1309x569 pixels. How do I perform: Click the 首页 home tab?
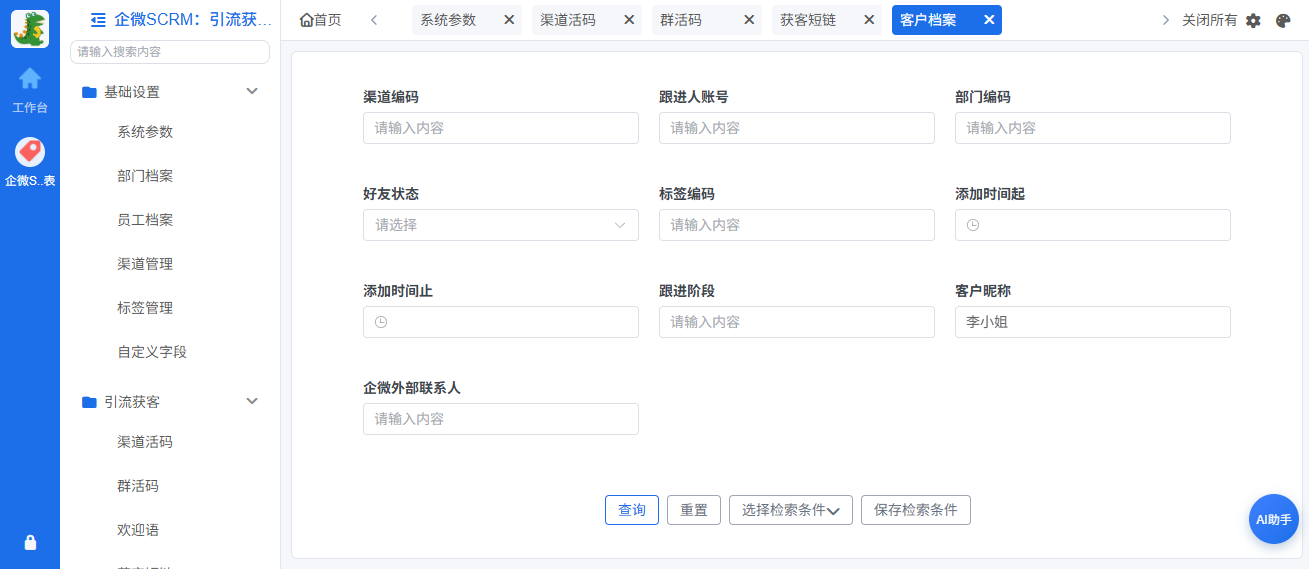[320, 20]
